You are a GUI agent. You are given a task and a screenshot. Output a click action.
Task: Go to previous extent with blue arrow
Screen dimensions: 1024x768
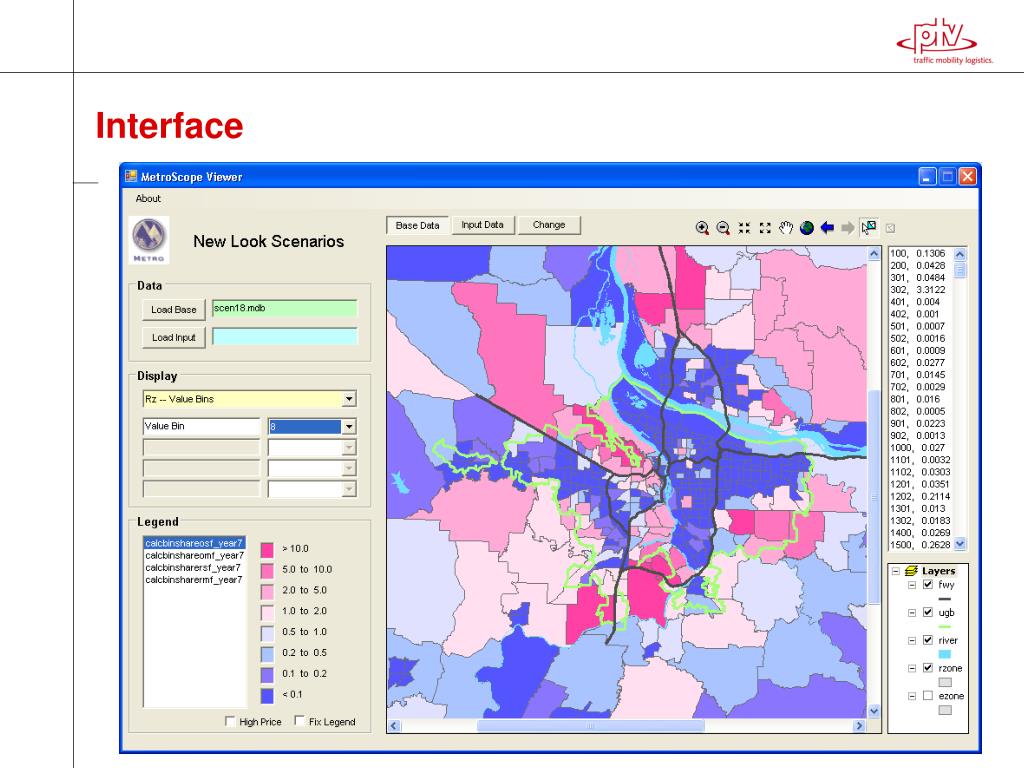[827, 227]
